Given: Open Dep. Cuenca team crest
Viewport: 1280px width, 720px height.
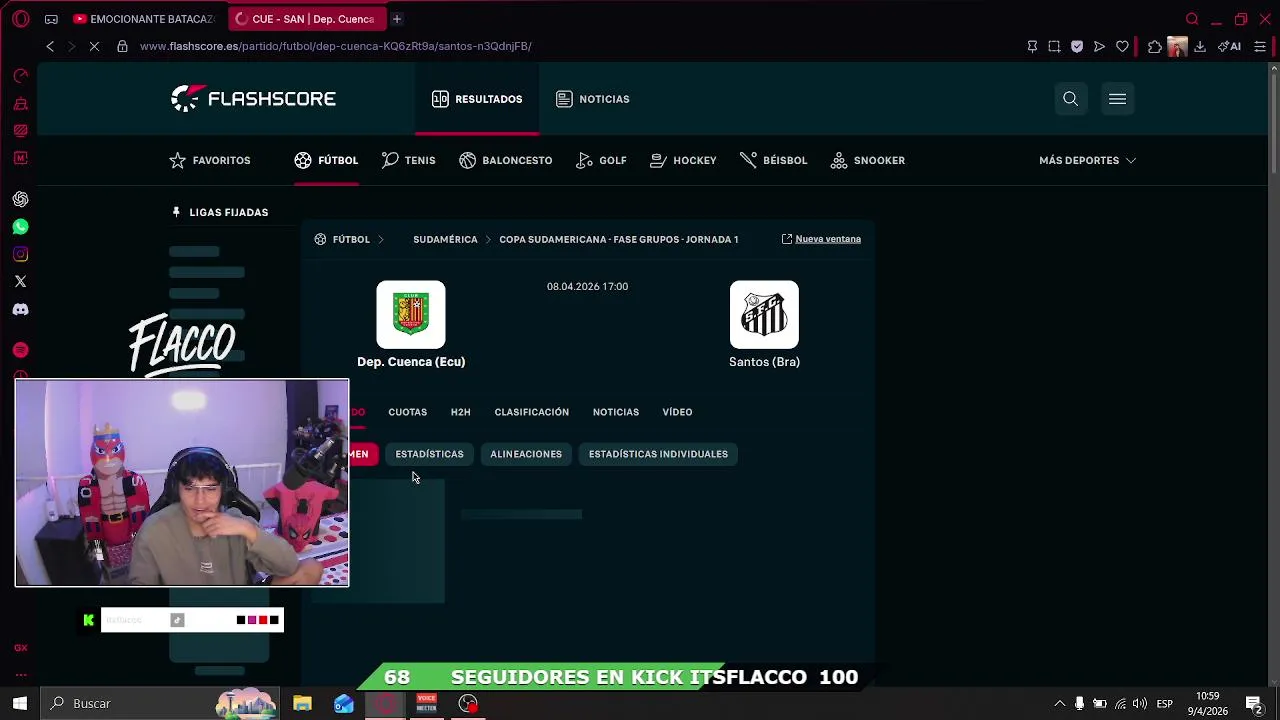Looking at the screenshot, I should click(411, 315).
